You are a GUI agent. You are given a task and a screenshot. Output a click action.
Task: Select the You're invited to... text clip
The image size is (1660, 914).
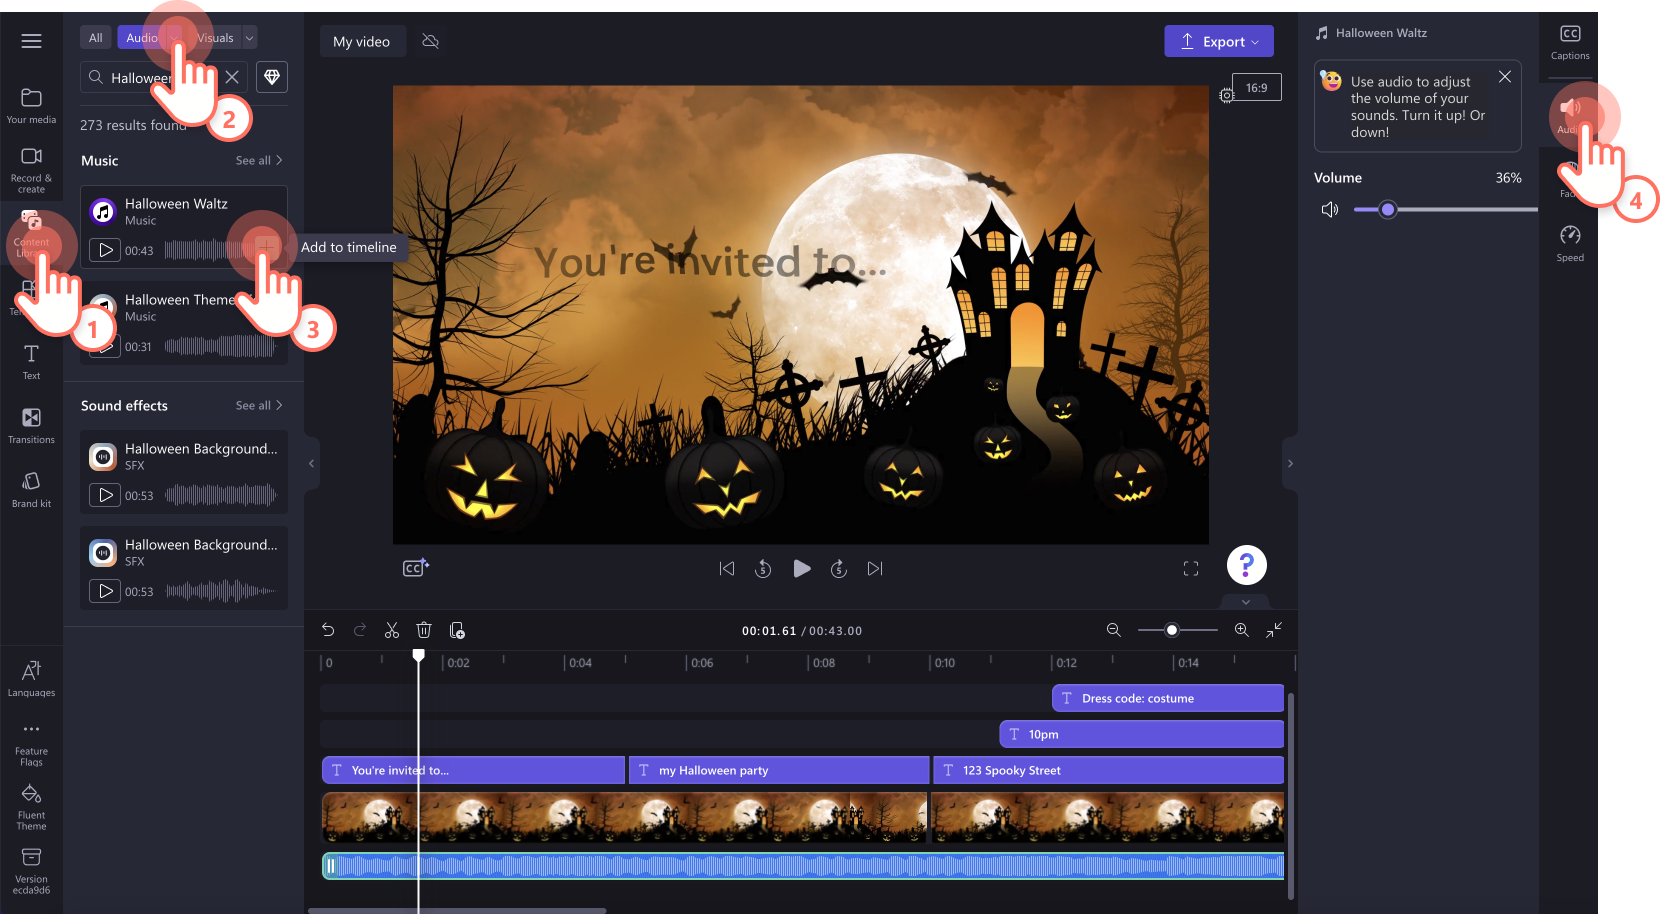click(x=473, y=770)
